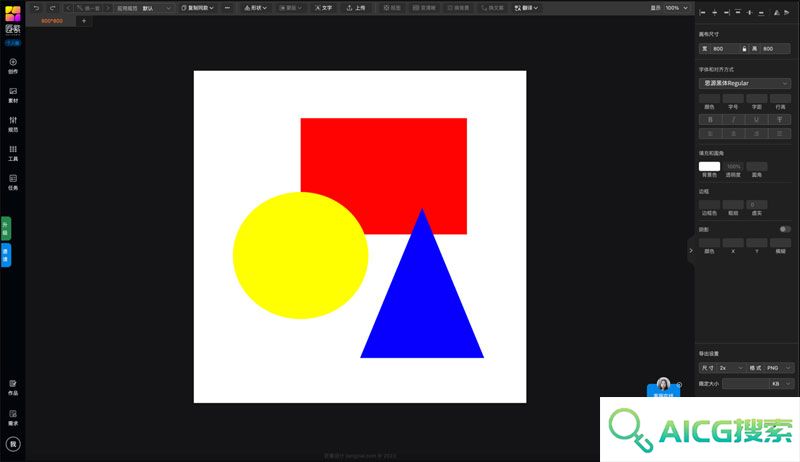Align objects to the left edge

pyautogui.click(x=703, y=12)
